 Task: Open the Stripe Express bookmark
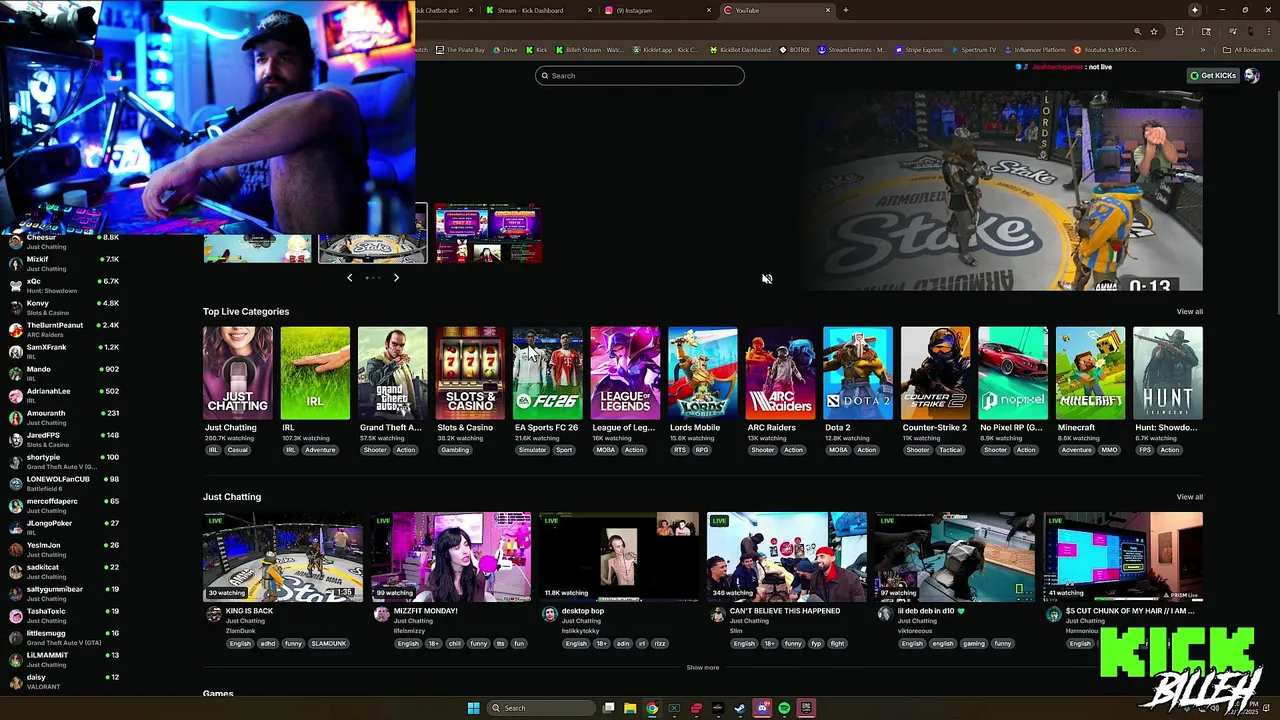pos(918,50)
